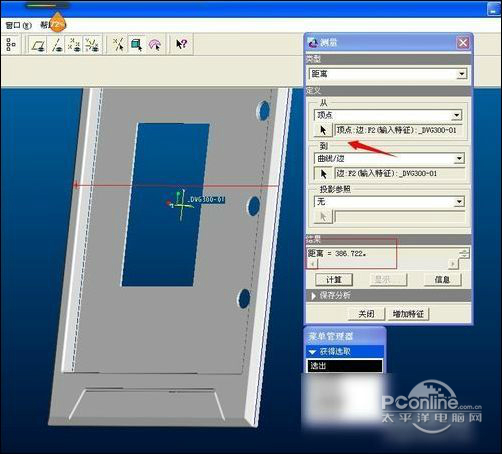Activate the 到 selection arrow button
Viewport: 502px width, 454px height.
pos(323,173)
